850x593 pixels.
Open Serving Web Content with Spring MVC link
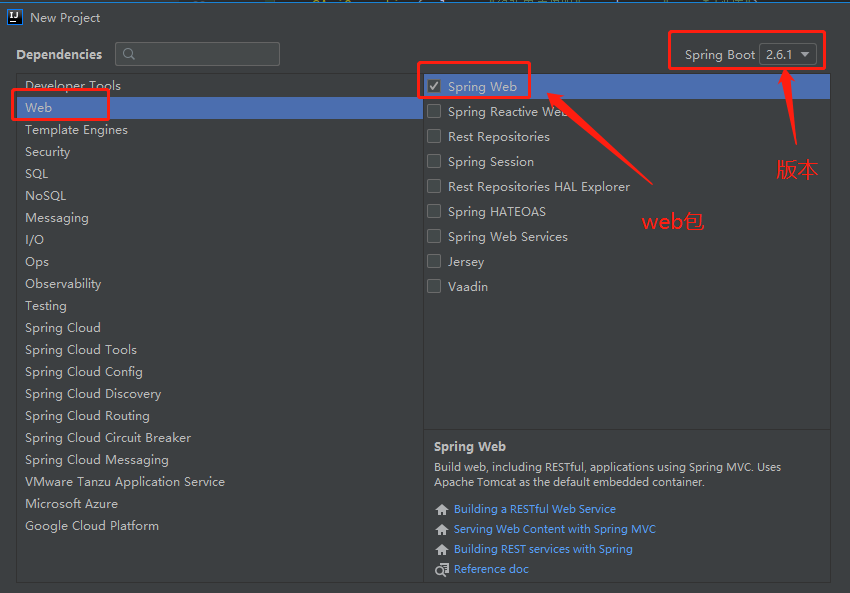[555, 529]
